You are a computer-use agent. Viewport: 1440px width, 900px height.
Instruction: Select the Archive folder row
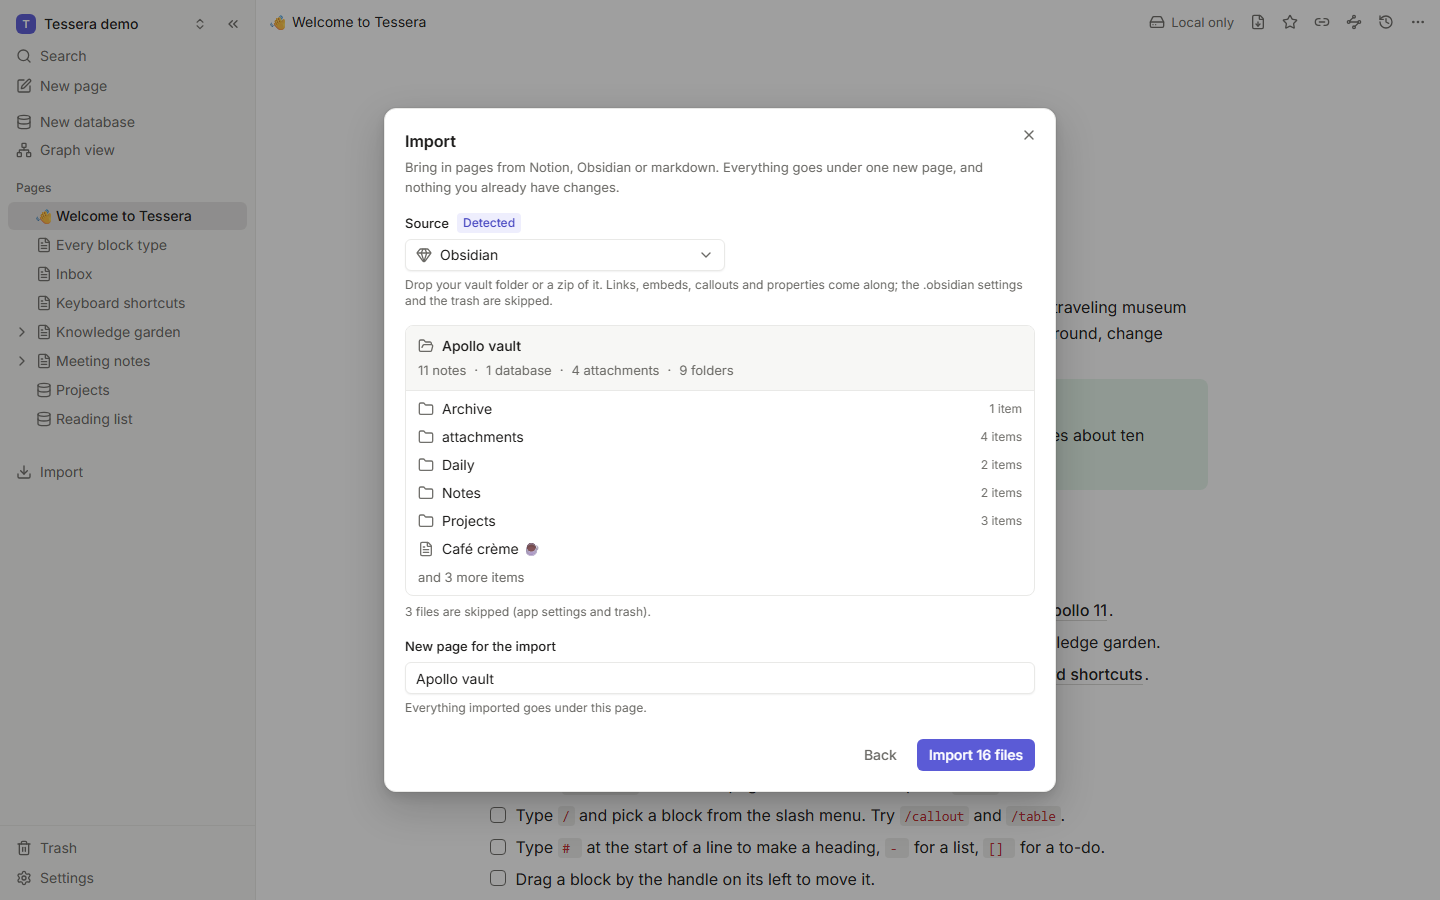point(720,409)
